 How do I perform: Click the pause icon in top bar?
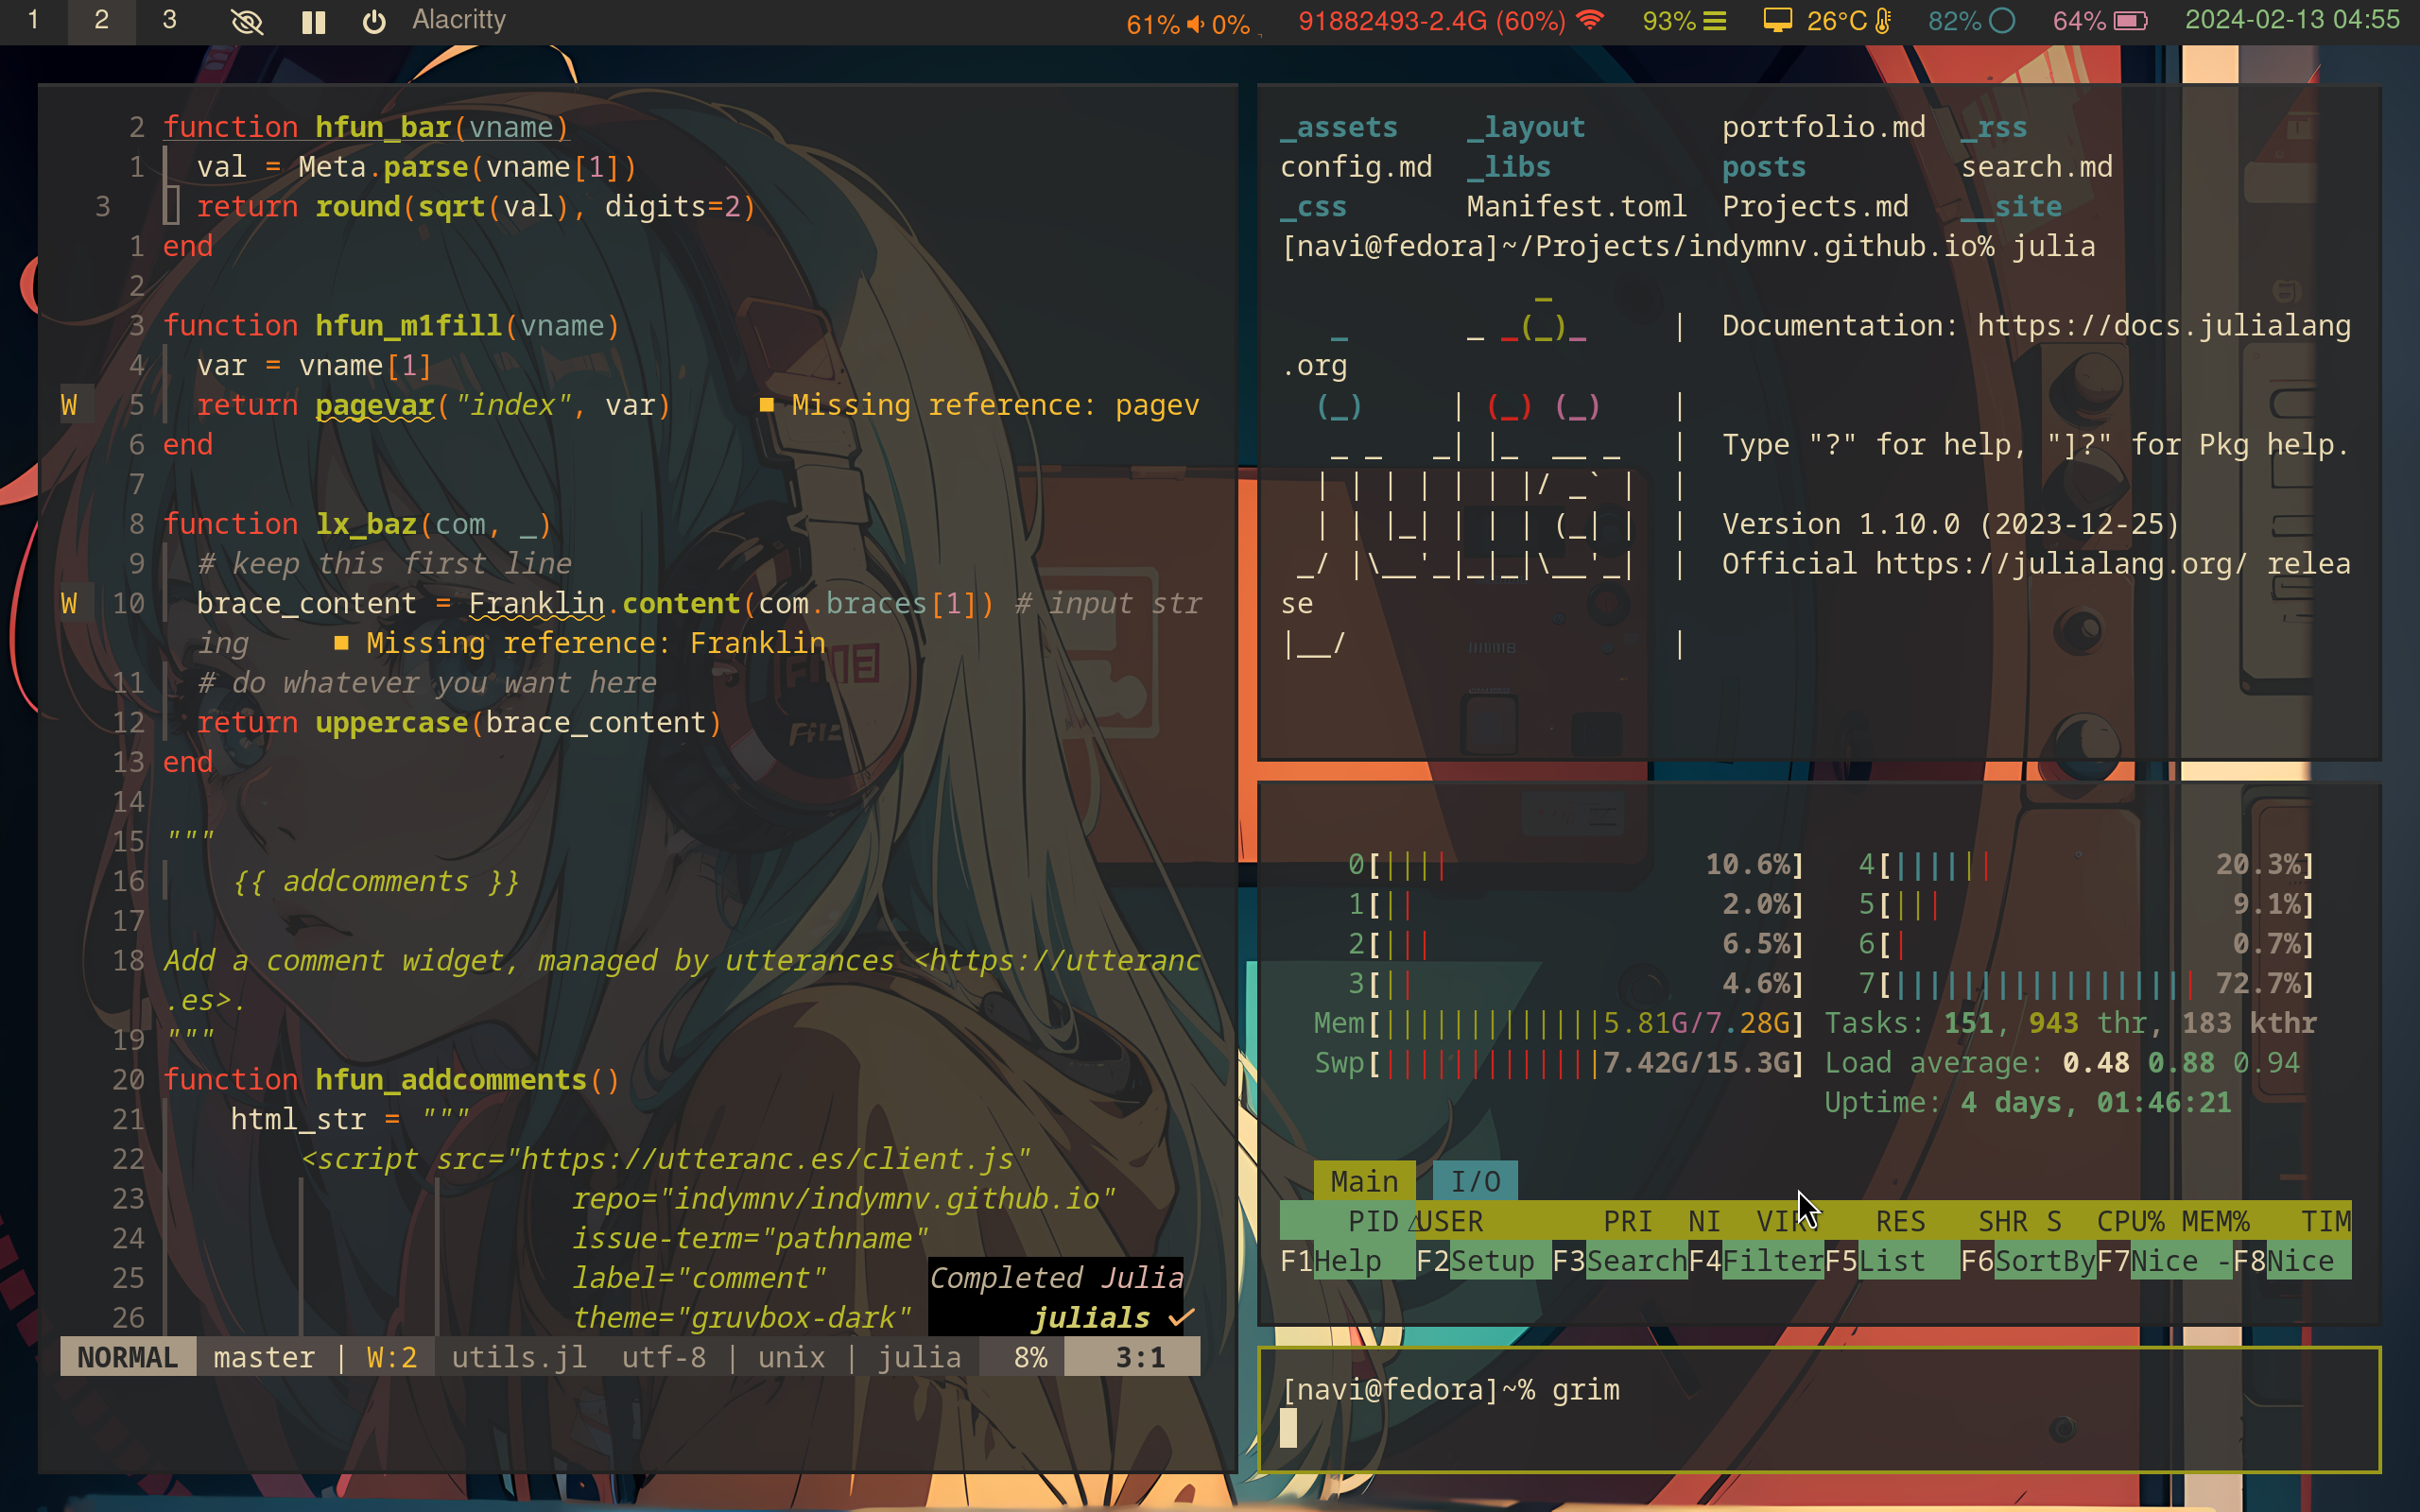click(x=313, y=21)
